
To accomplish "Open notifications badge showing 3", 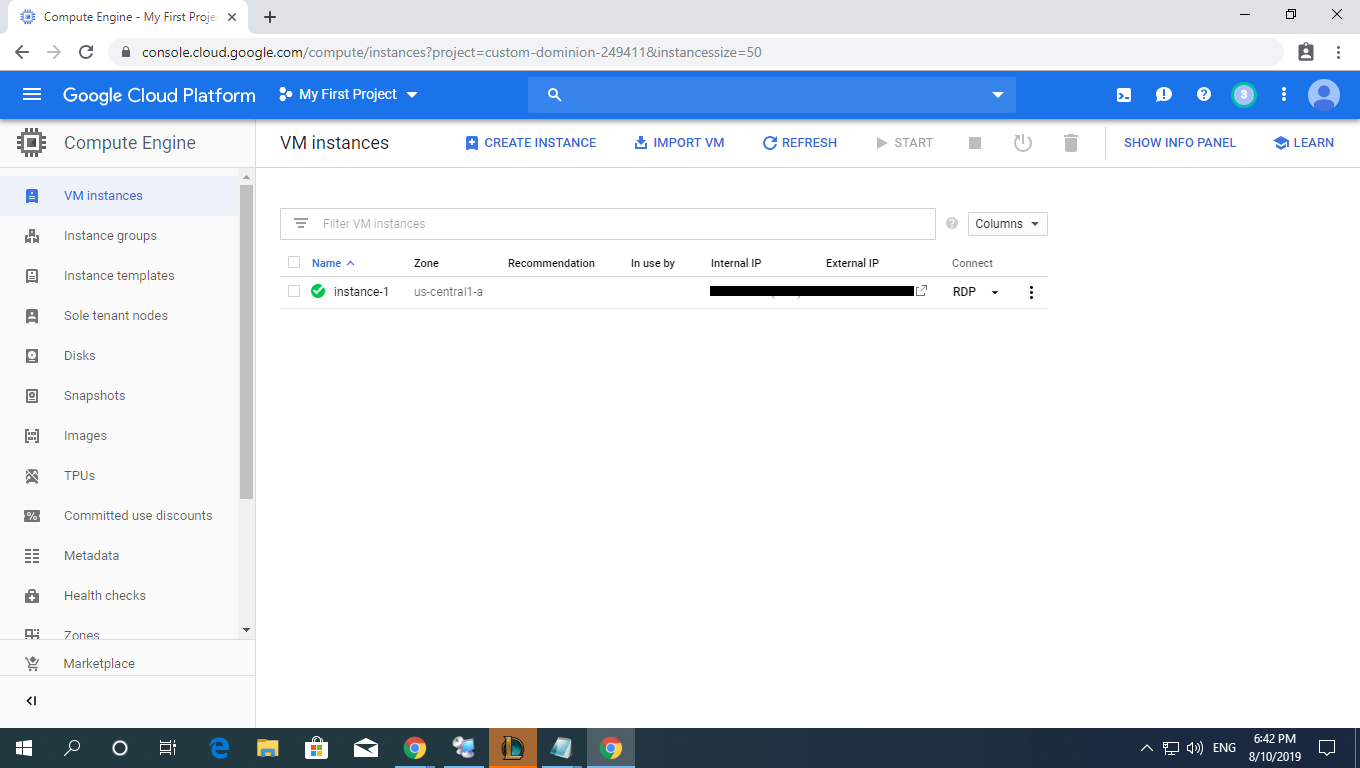I will [x=1243, y=95].
